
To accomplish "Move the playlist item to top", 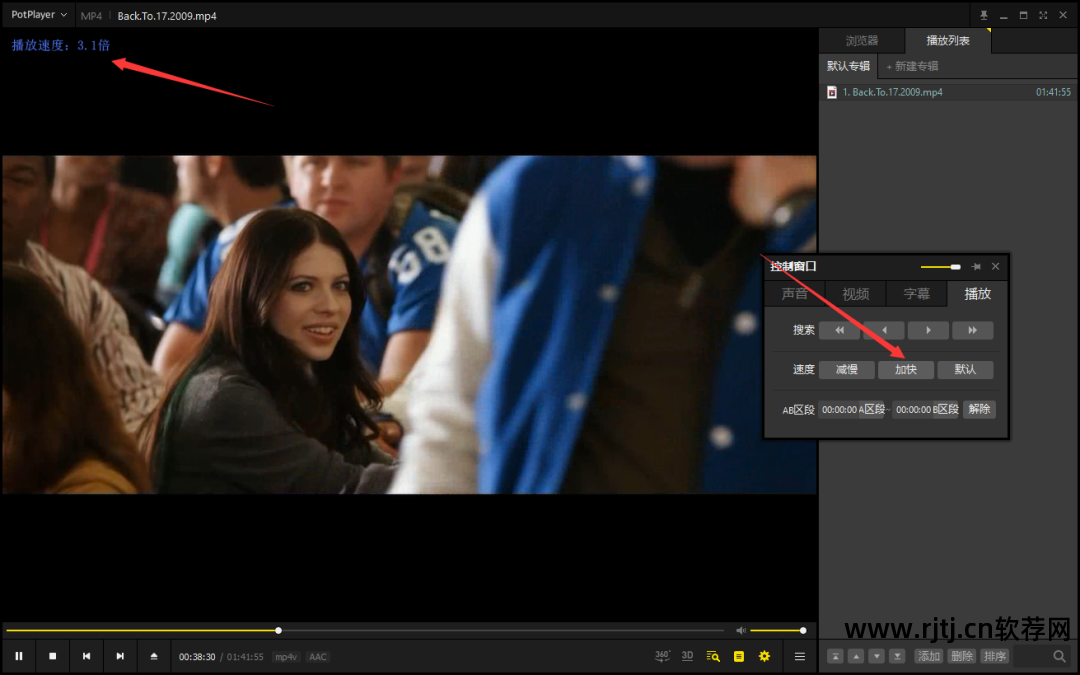I will click(x=835, y=656).
